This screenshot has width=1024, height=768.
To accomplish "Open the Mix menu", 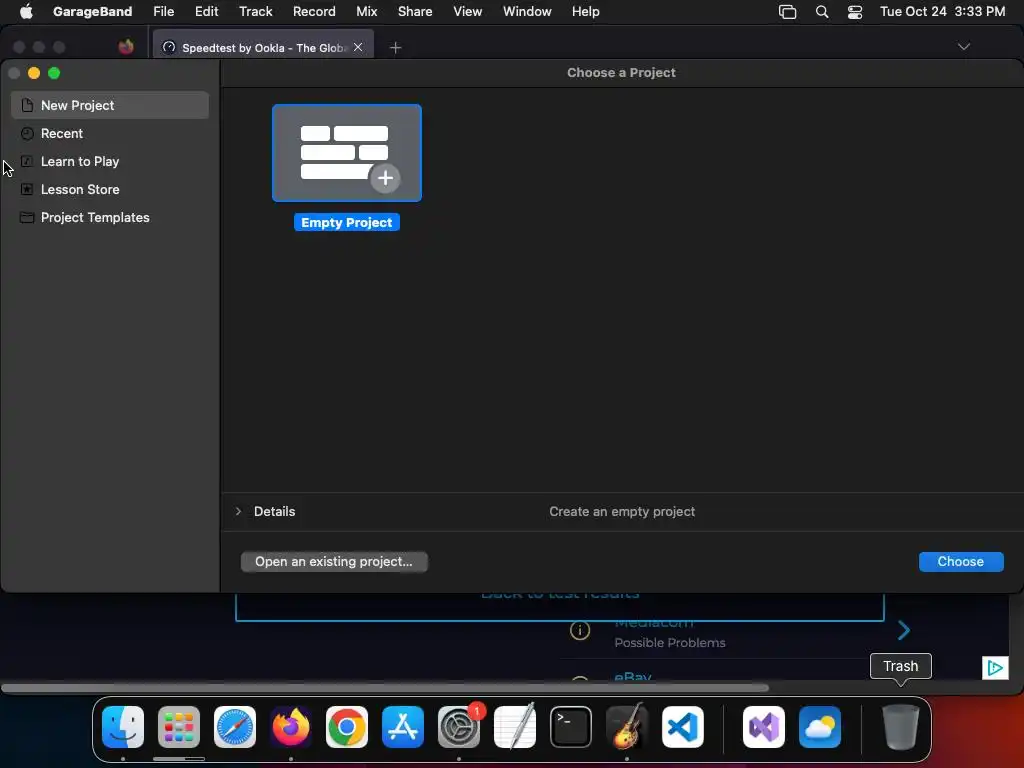I will [366, 11].
